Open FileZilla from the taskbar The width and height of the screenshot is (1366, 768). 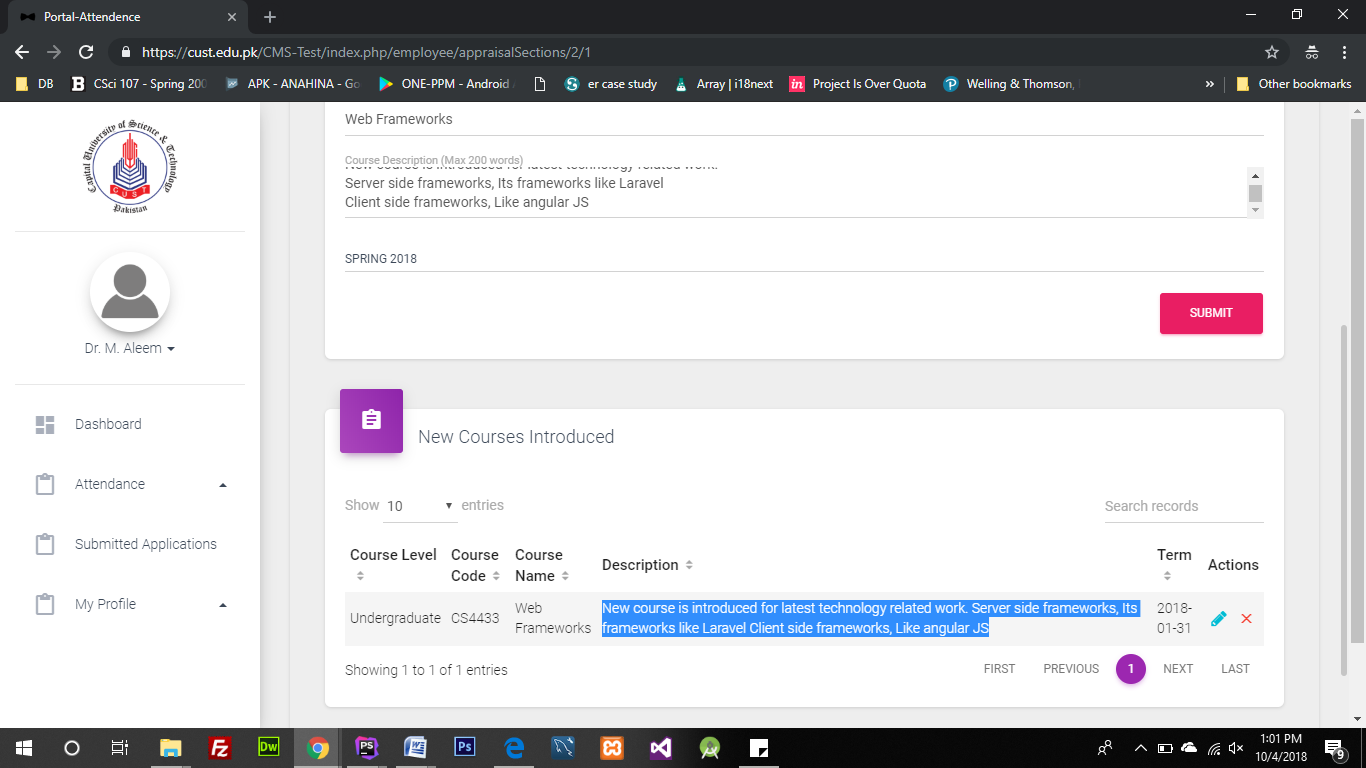[220, 747]
